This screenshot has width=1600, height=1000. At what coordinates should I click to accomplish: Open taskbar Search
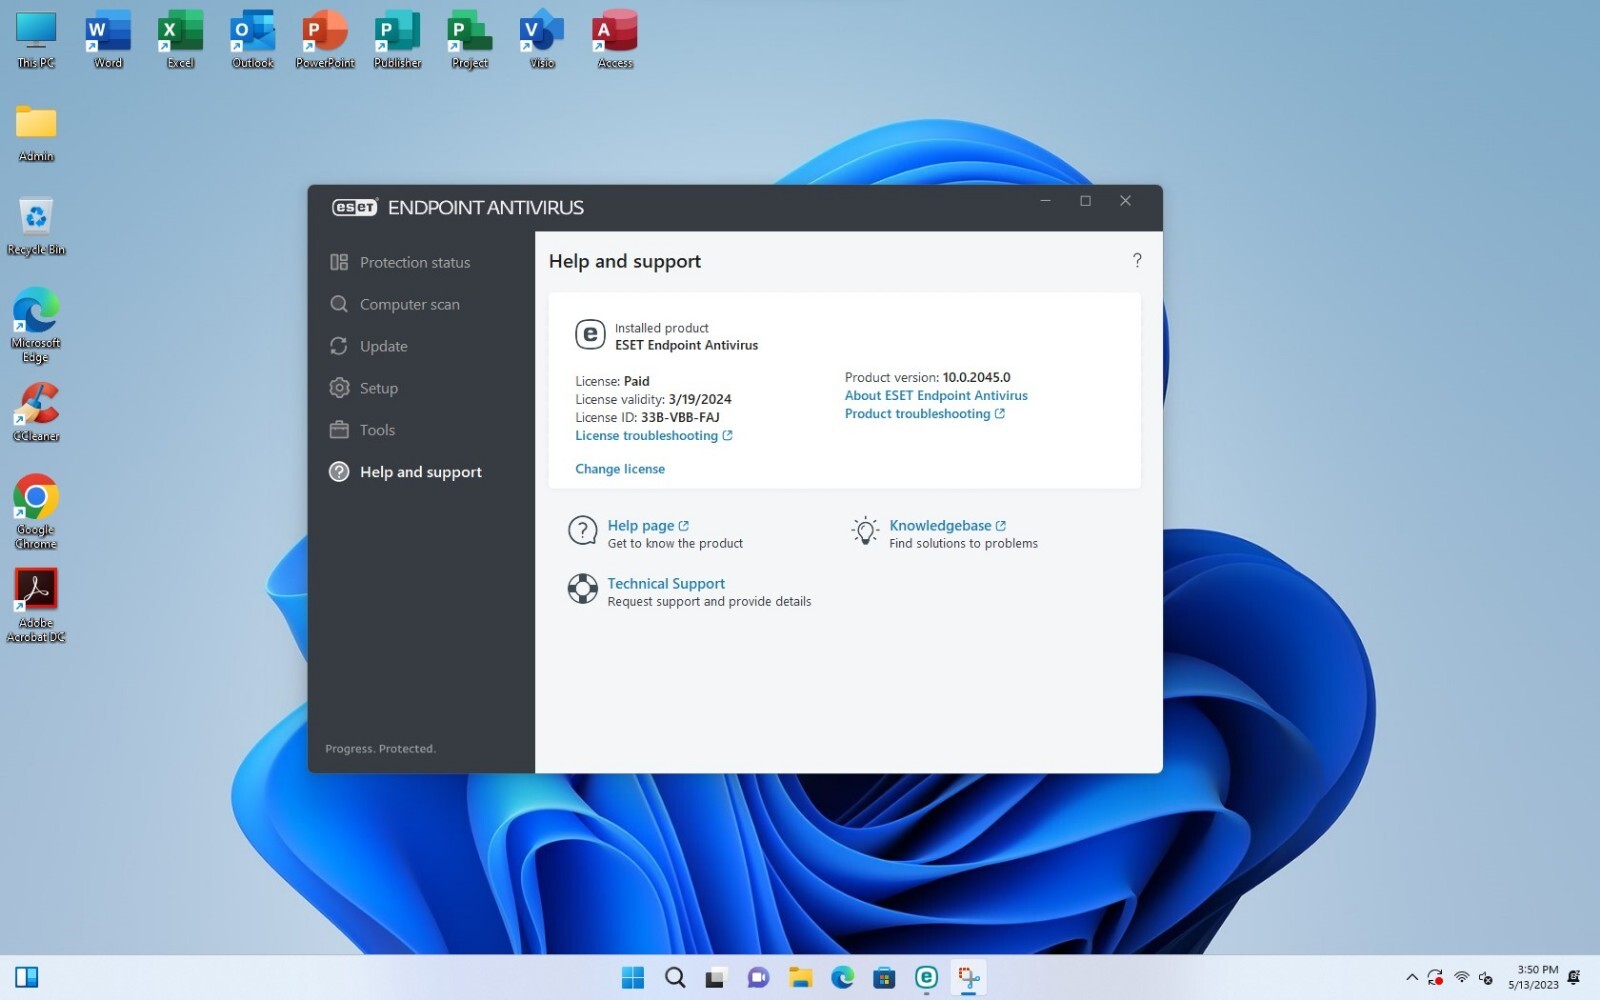coord(675,977)
